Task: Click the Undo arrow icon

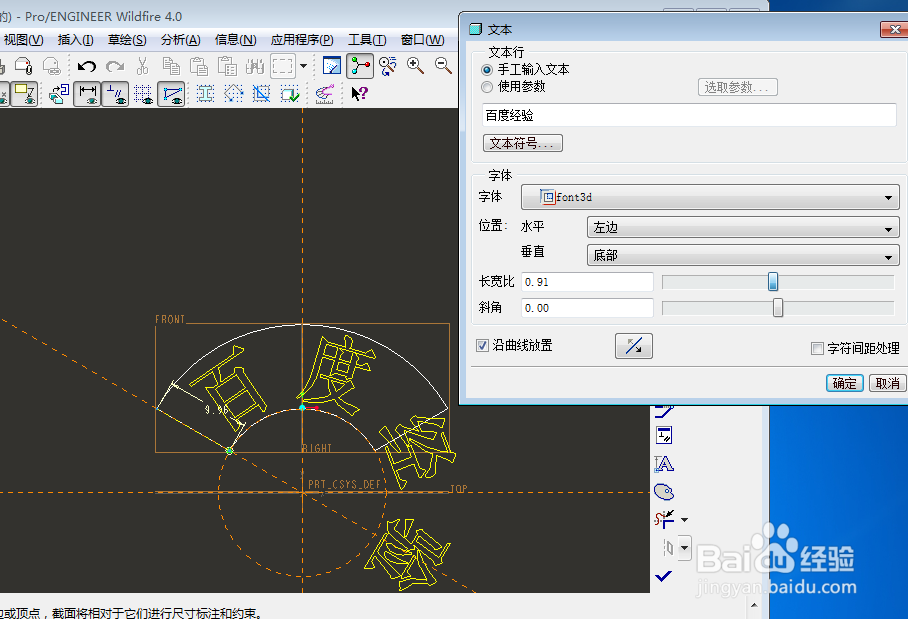Action: [x=86, y=66]
